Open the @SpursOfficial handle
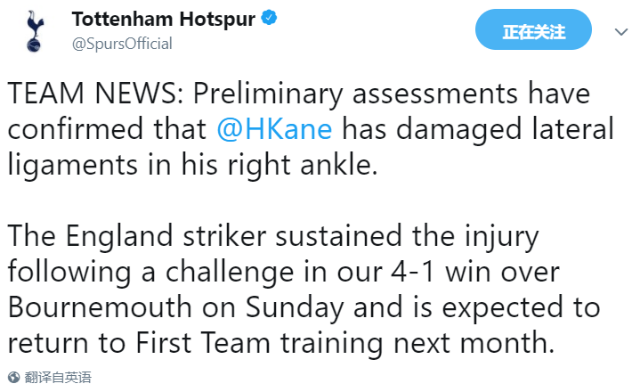Screen dimensions: 640x392 pyautogui.click(x=122, y=44)
